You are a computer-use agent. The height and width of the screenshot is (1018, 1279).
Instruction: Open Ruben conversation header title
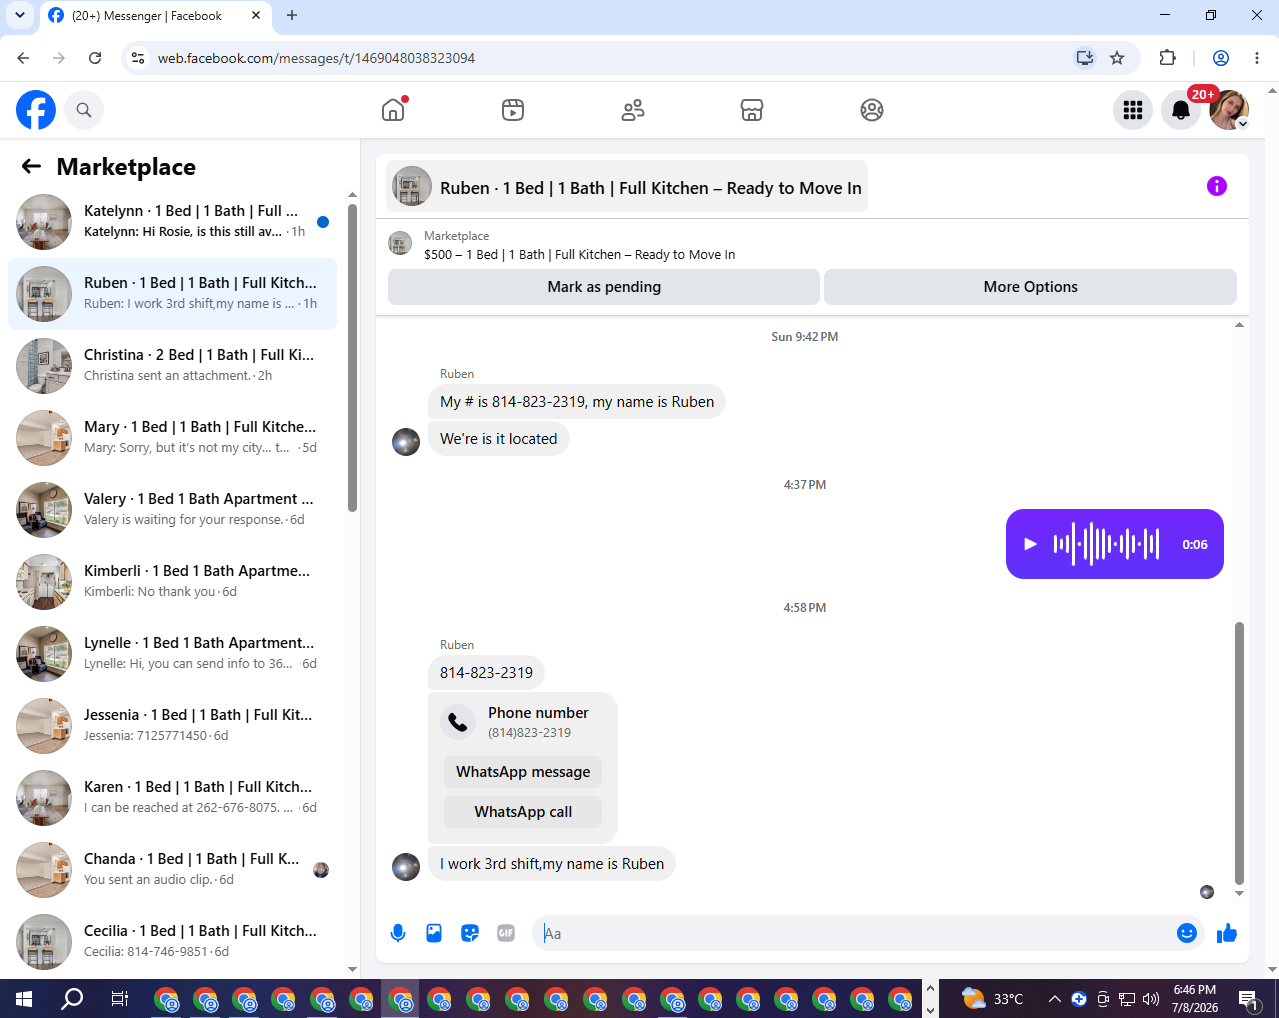[x=627, y=187]
